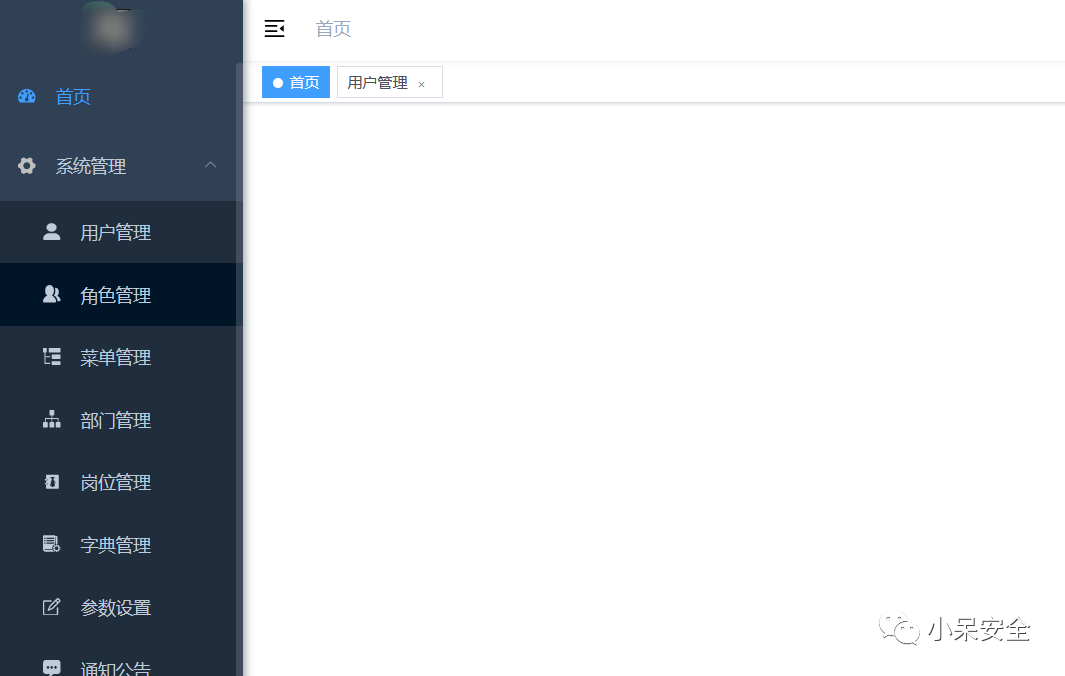Click the people icon beside 角色管理
The height and width of the screenshot is (676, 1065).
(x=52, y=294)
